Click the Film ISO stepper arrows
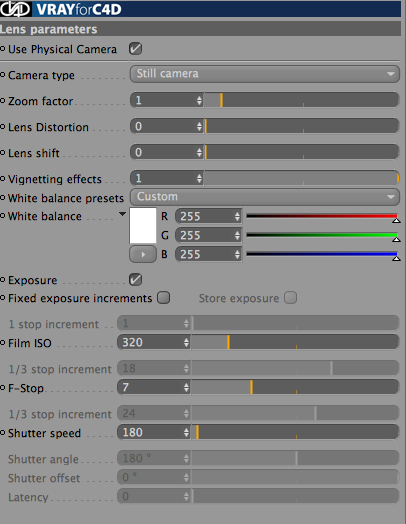The width and height of the screenshot is (406, 524). coord(186,343)
